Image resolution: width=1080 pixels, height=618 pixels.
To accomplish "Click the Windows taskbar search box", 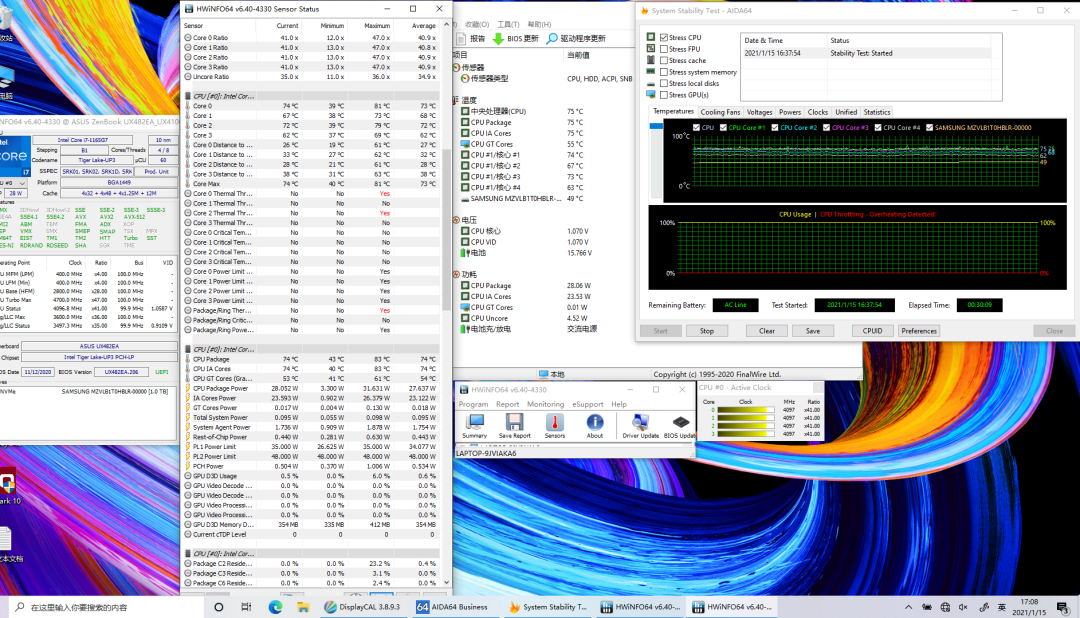I will point(100,606).
